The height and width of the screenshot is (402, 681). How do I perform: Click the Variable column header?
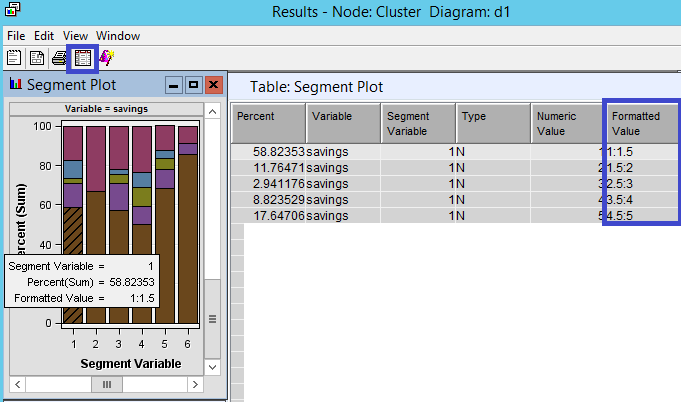coord(344,123)
